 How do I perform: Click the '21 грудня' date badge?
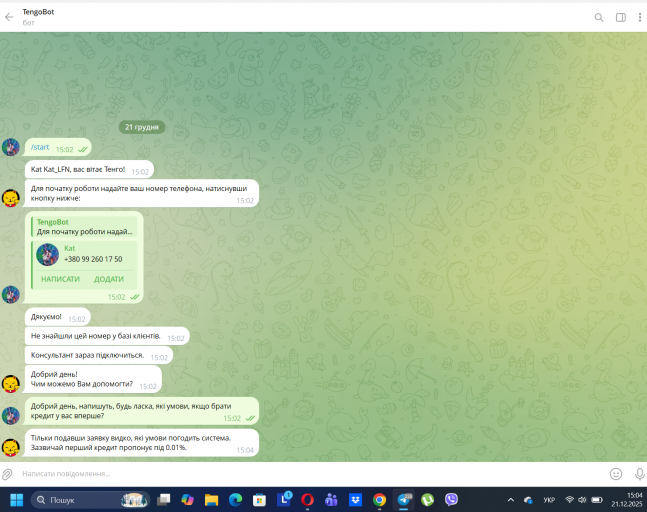click(142, 127)
